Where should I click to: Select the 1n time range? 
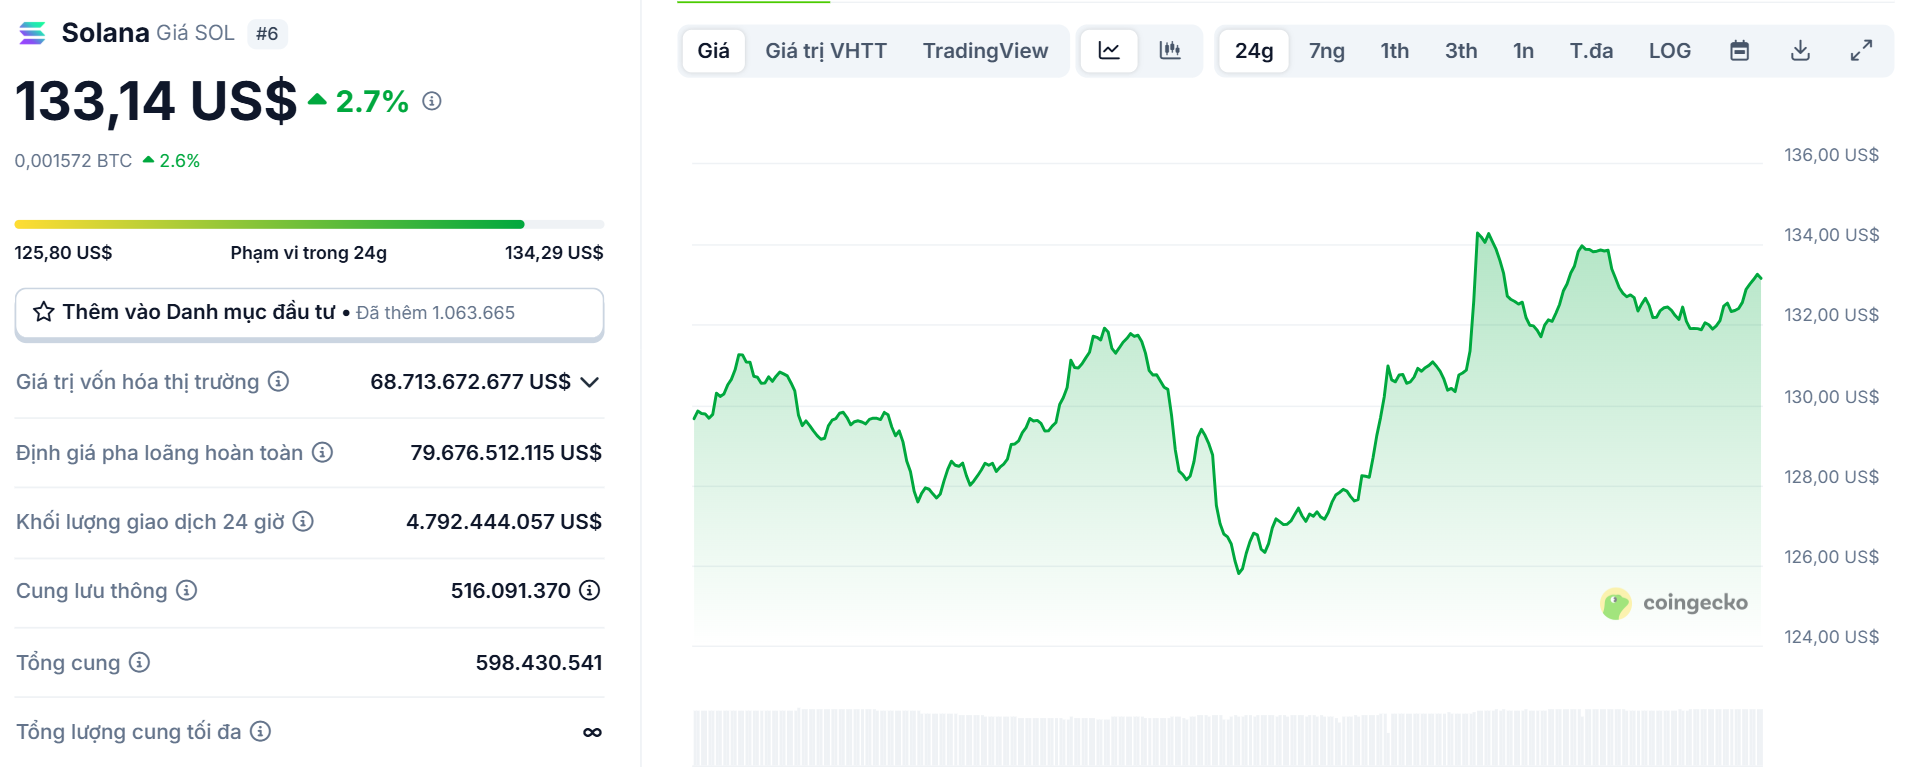point(1523,51)
